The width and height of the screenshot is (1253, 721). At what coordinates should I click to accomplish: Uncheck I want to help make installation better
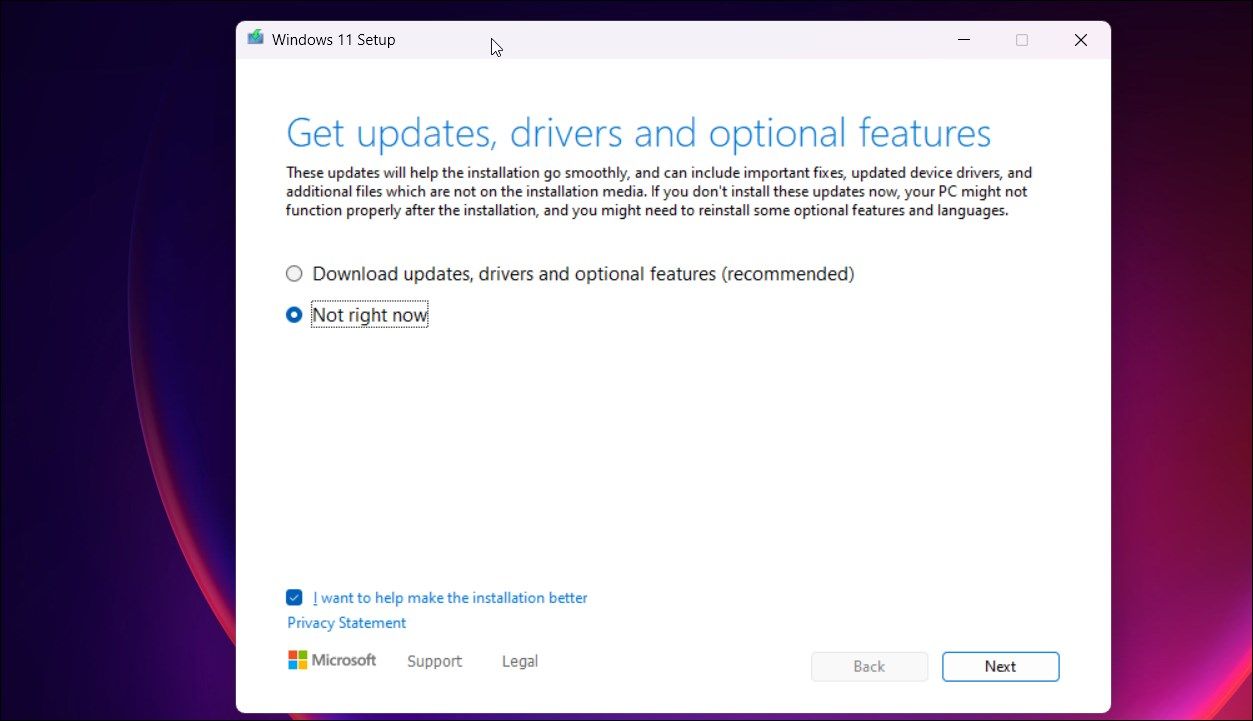click(294, 598)
